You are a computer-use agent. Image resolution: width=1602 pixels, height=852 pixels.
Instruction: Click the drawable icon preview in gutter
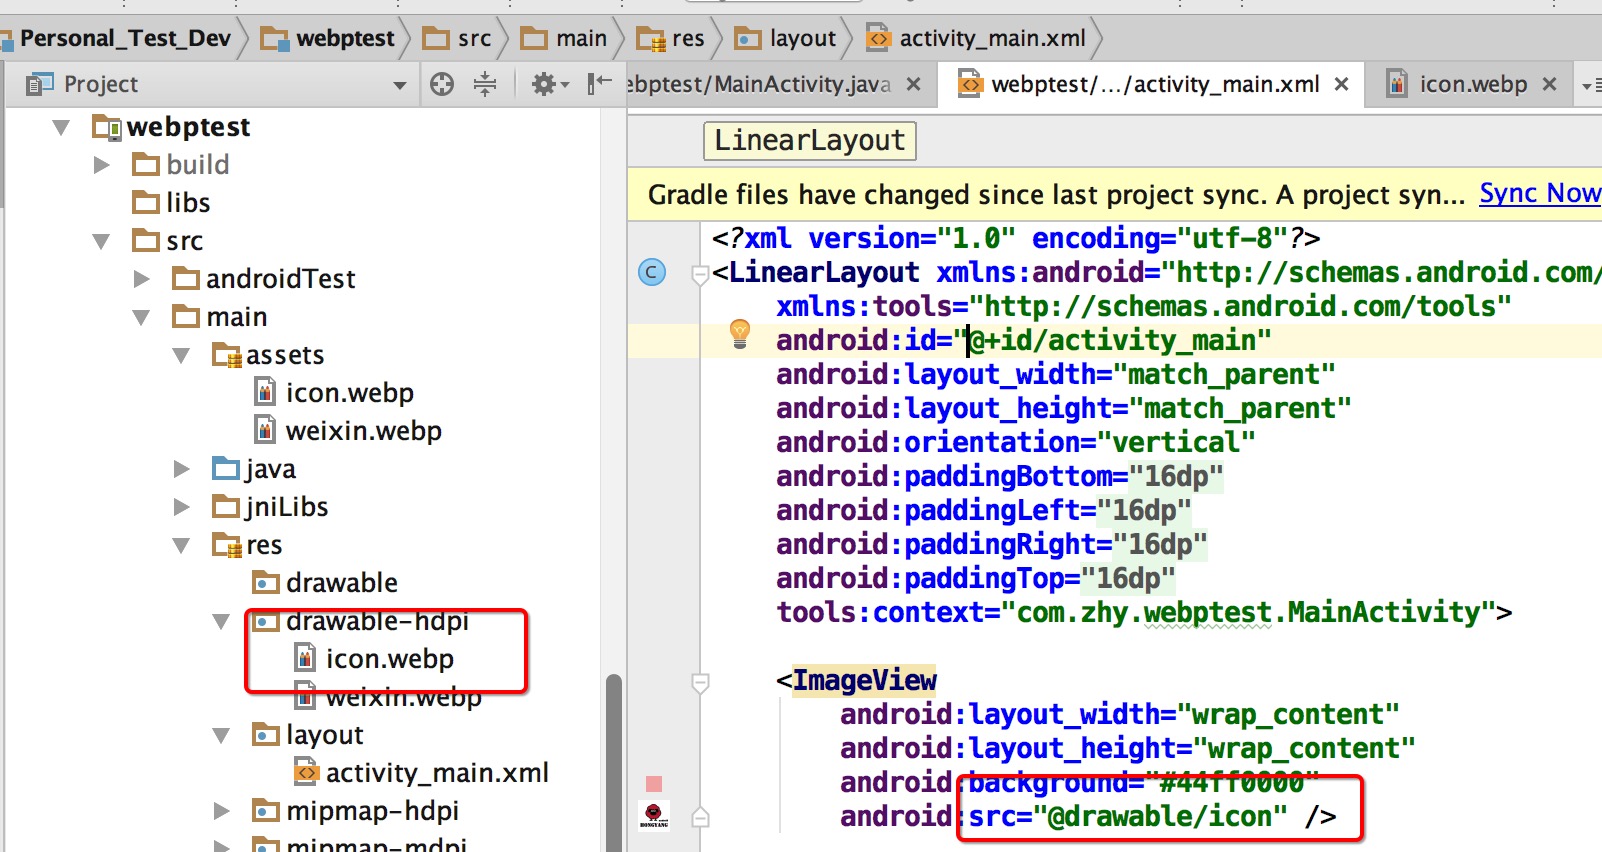[654, 816]
